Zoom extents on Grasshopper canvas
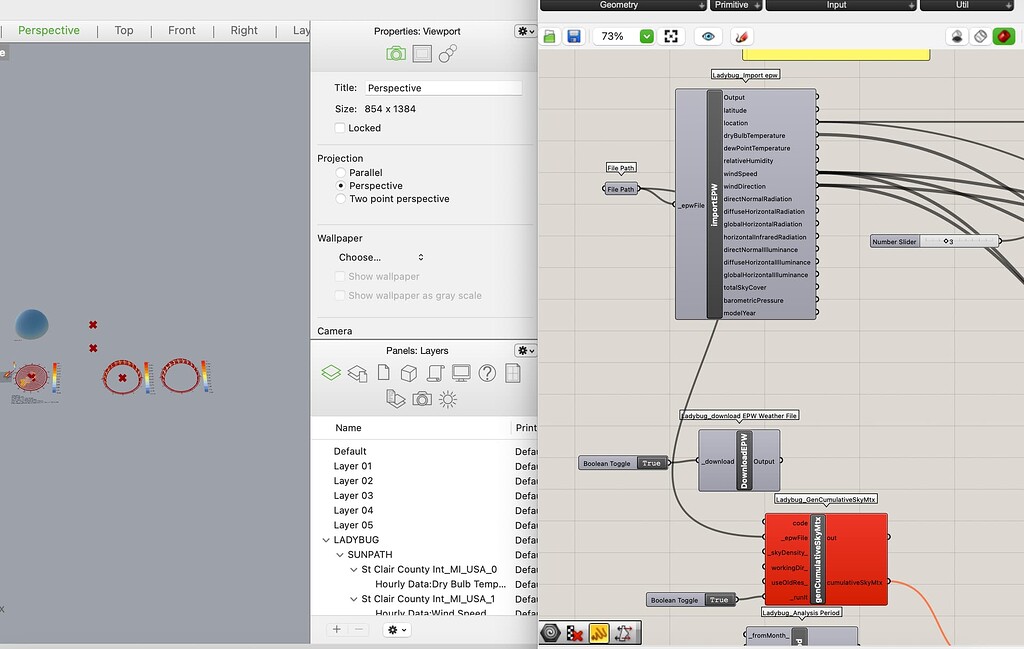1024x649 pixels. click(x=671, y=37)
